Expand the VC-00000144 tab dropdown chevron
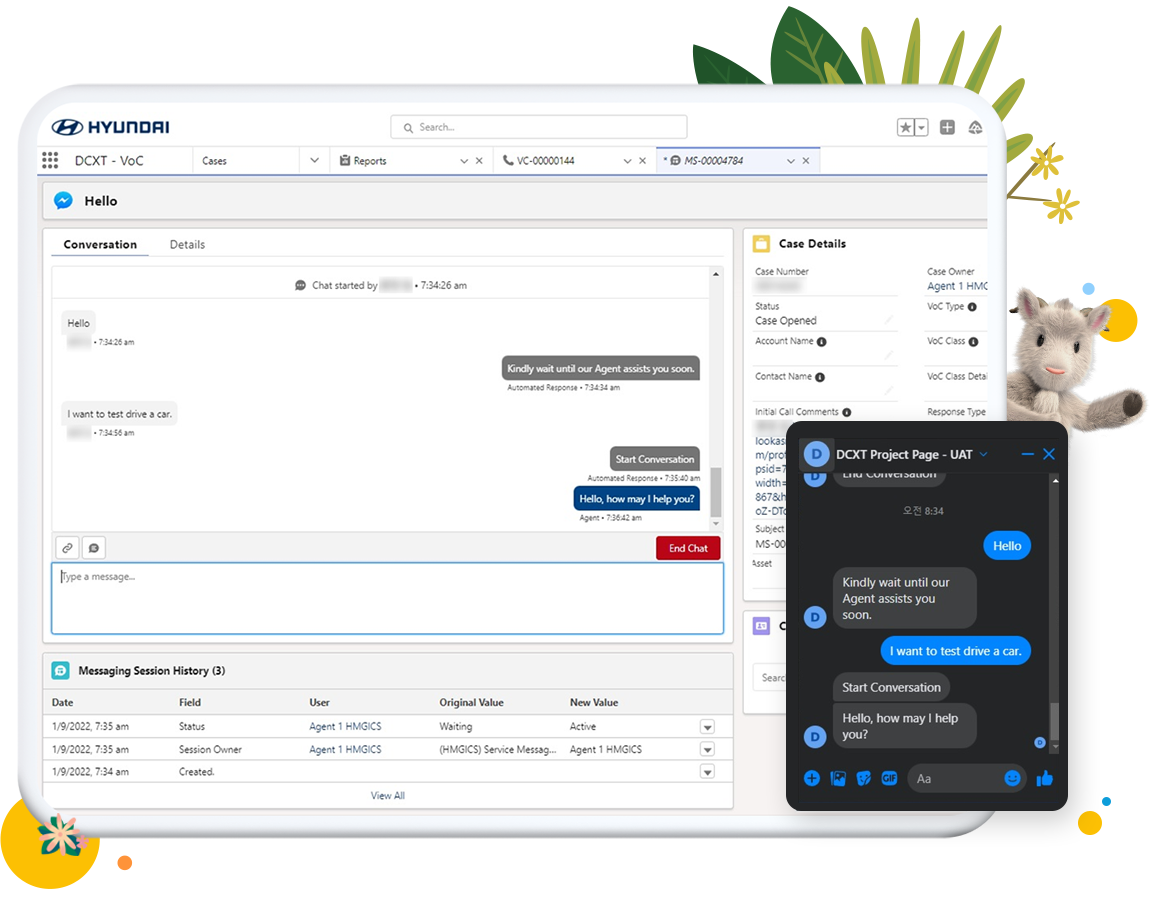1150x905 pixels. pyautogui.click(x=628, y=161)
